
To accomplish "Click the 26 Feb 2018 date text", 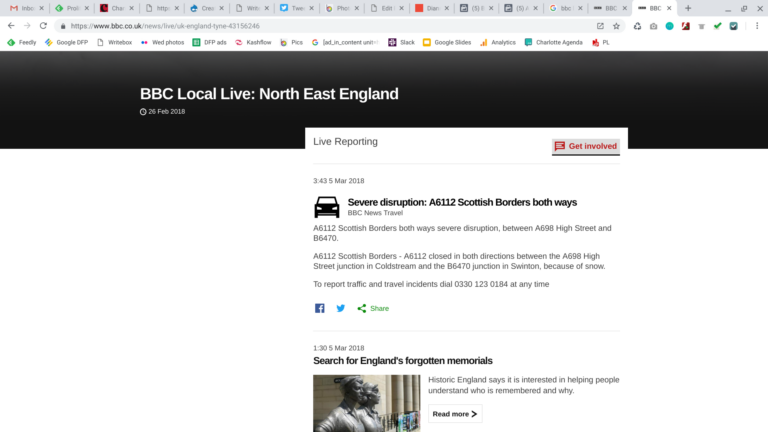I will coord(167,112).
